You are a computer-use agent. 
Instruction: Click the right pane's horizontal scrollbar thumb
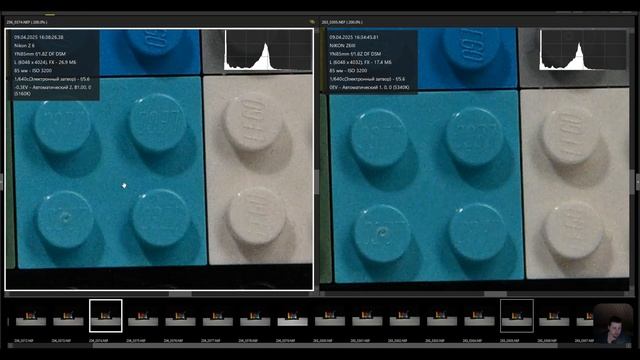[496, 293]
